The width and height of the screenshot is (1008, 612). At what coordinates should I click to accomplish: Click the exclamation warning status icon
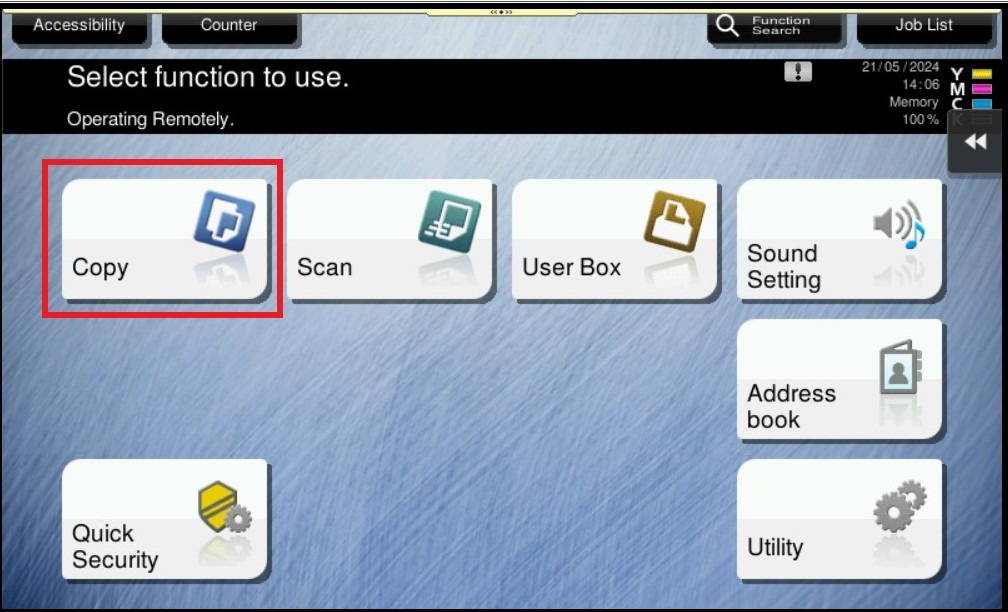798,72
